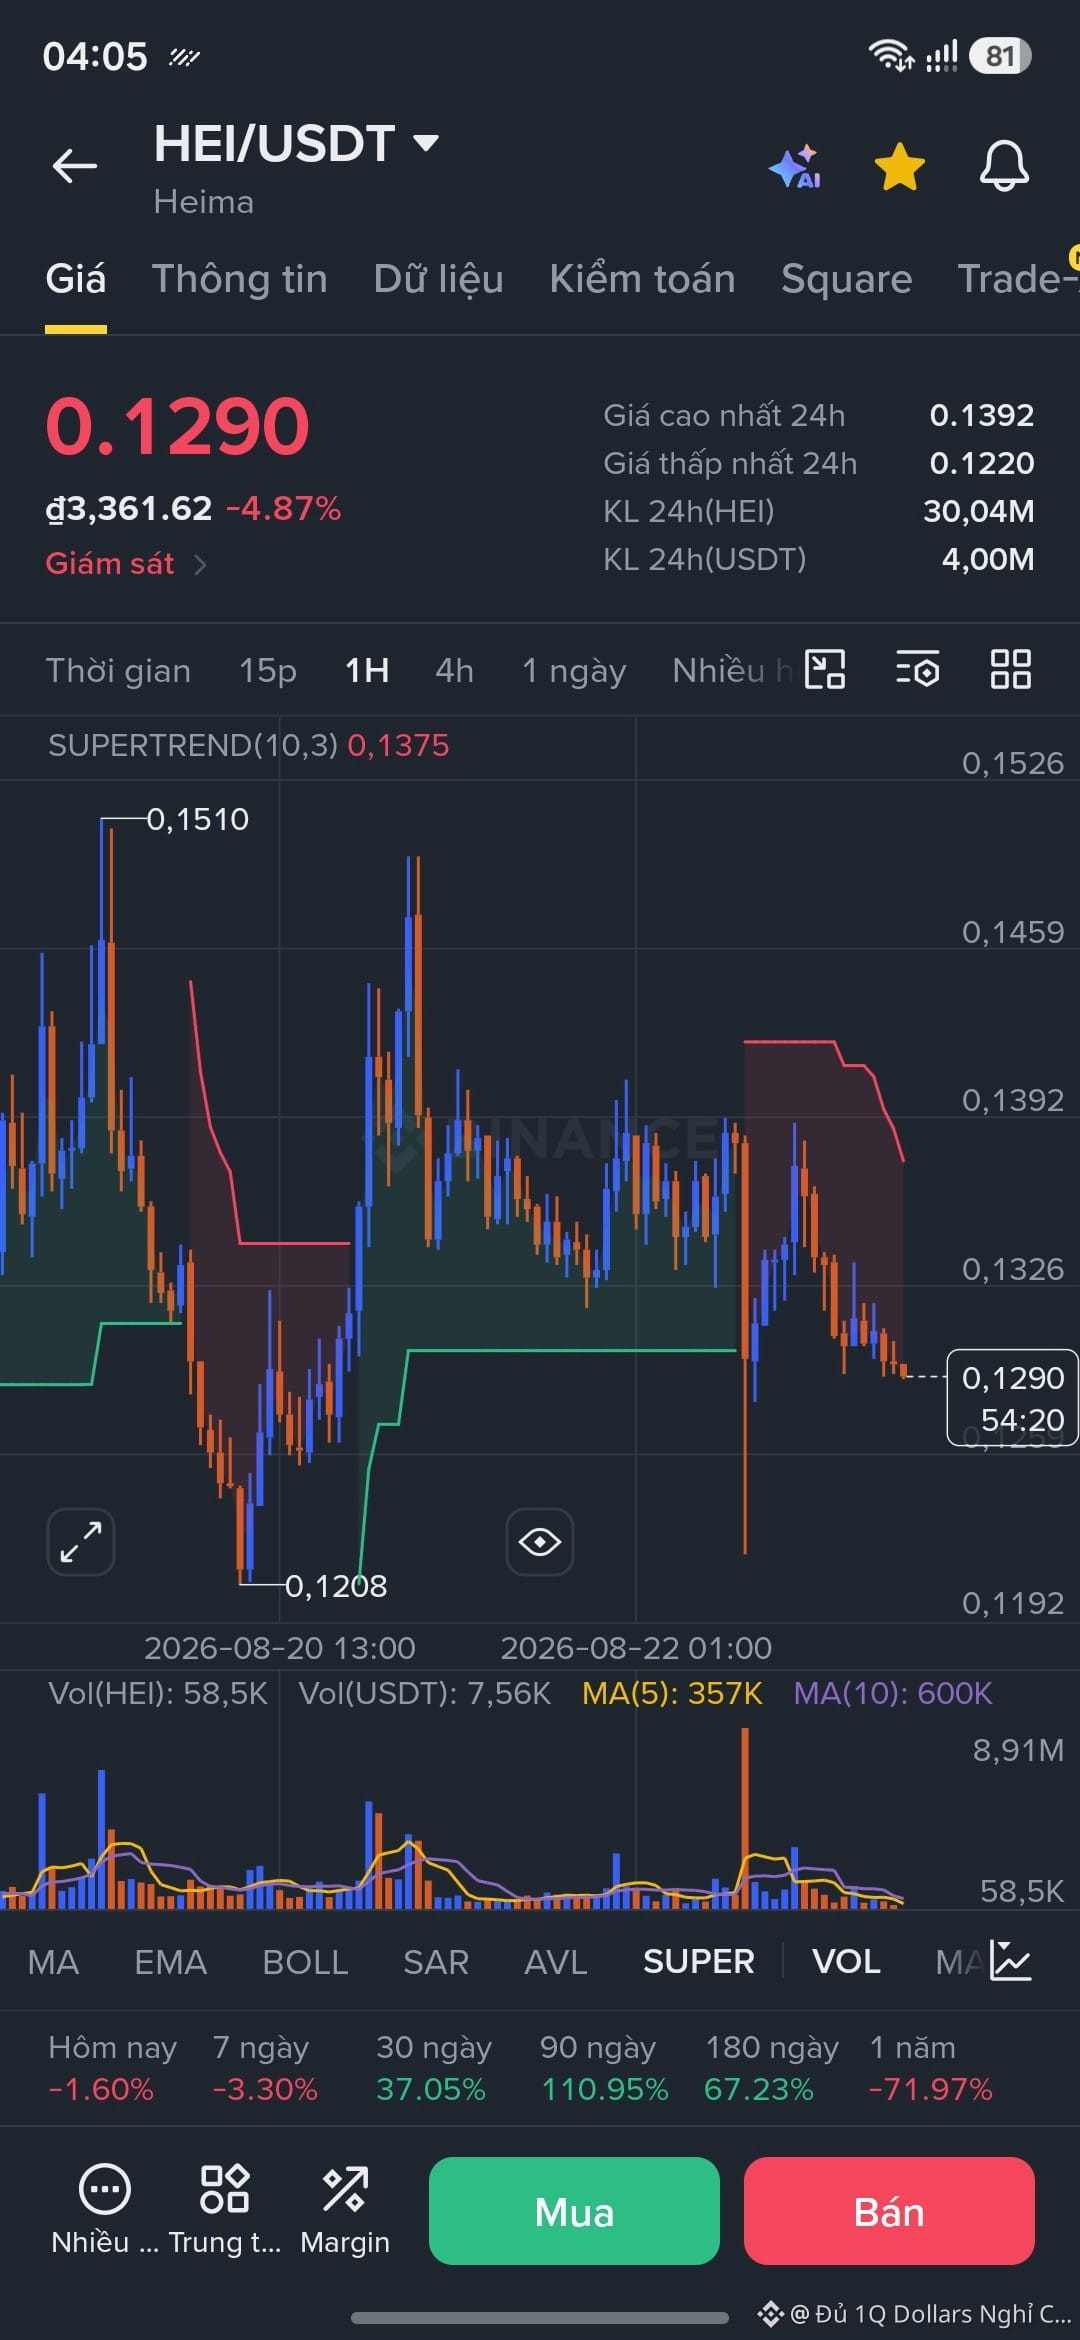1080x2340 pixels.
Task: Tap the 1 năm -71.97% change
Action: 931,2068
